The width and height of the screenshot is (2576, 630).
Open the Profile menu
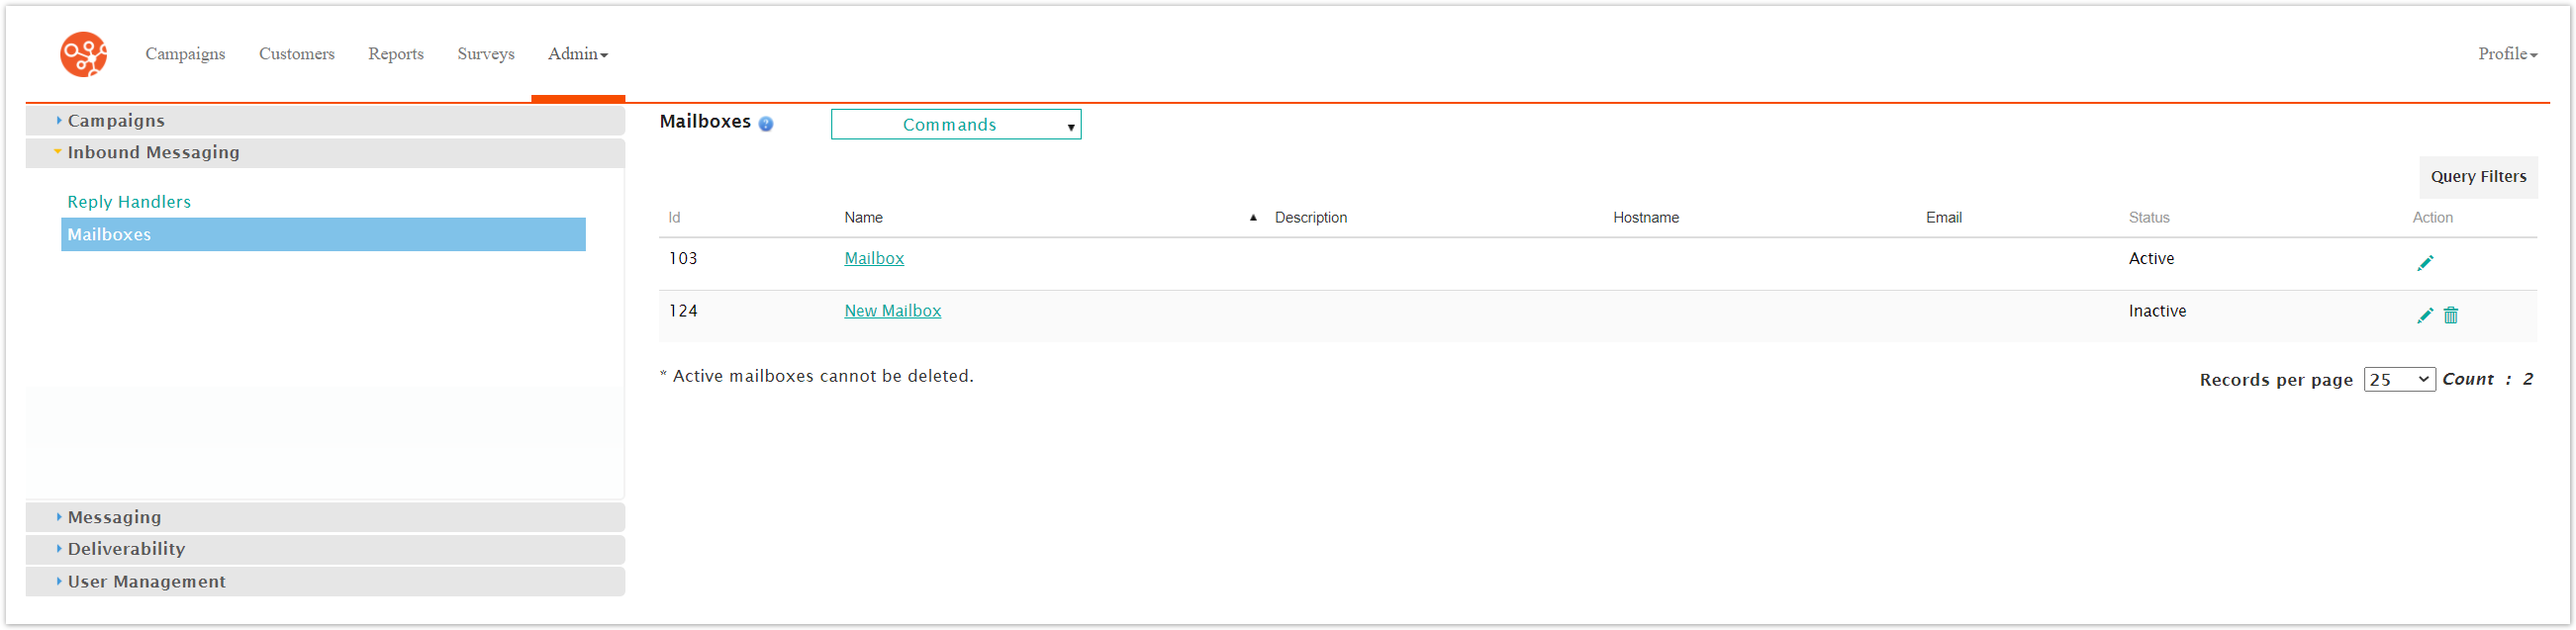(2506, 54)
